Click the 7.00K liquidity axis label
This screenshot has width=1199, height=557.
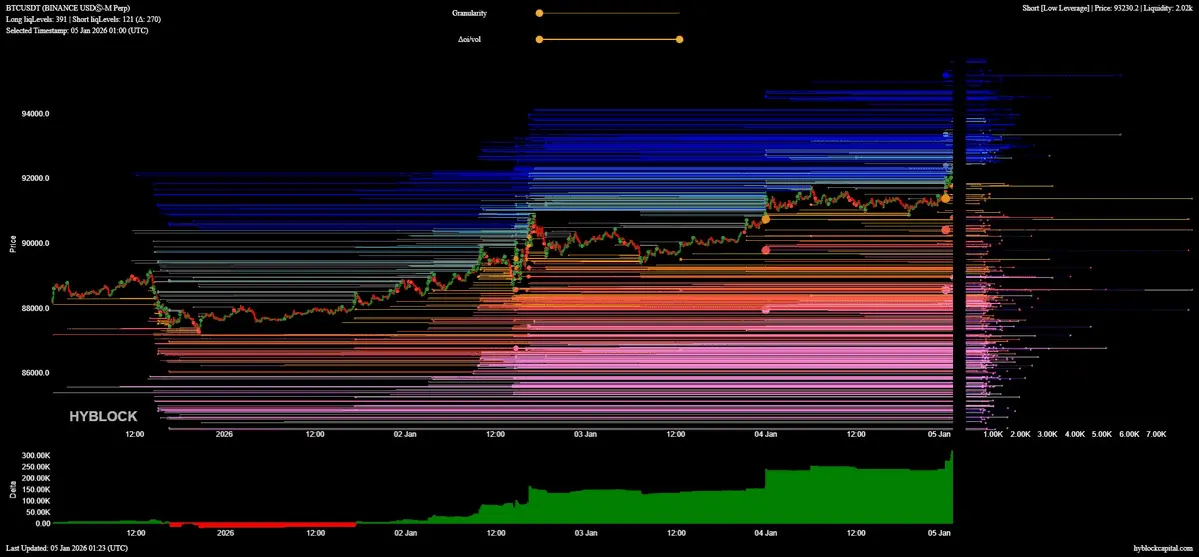(x=1155, y=434)
